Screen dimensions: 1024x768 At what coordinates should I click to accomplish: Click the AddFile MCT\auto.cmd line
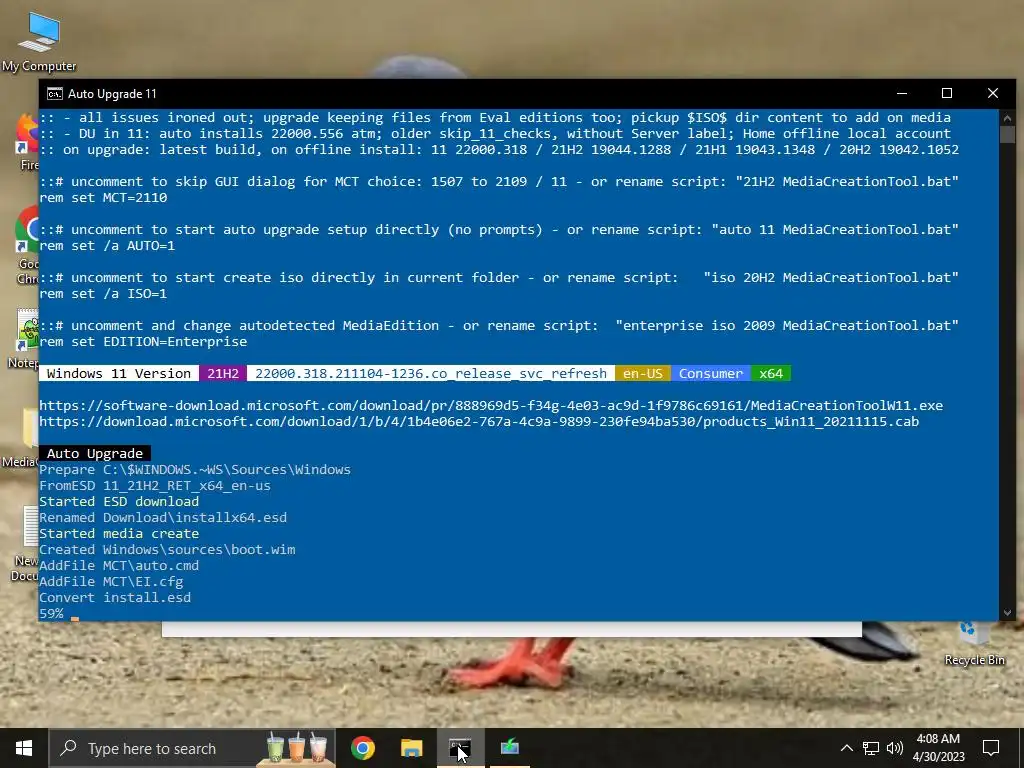(119, 566)
